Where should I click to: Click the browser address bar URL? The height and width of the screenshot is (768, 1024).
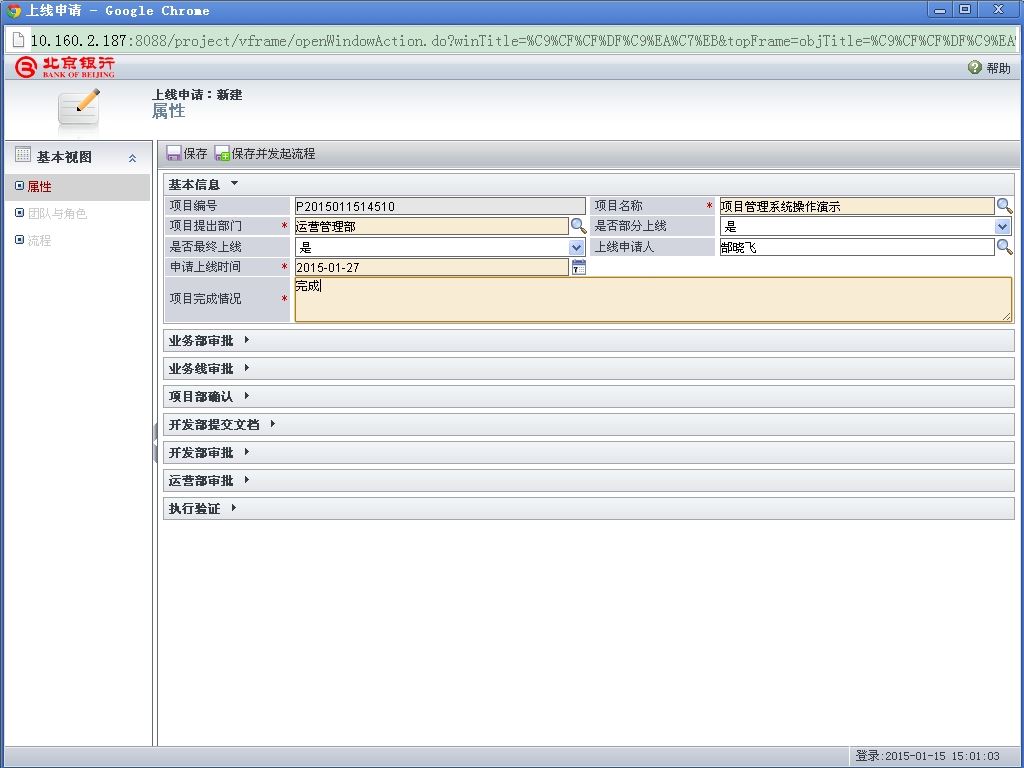[x=522, y=40]
